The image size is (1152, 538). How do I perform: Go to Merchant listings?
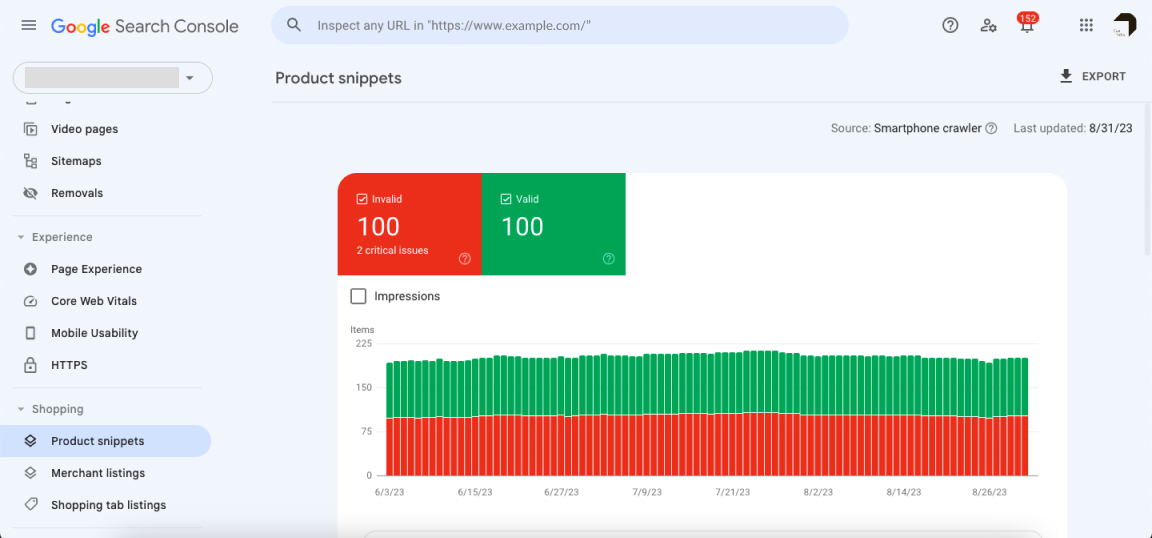click(98, 473)
